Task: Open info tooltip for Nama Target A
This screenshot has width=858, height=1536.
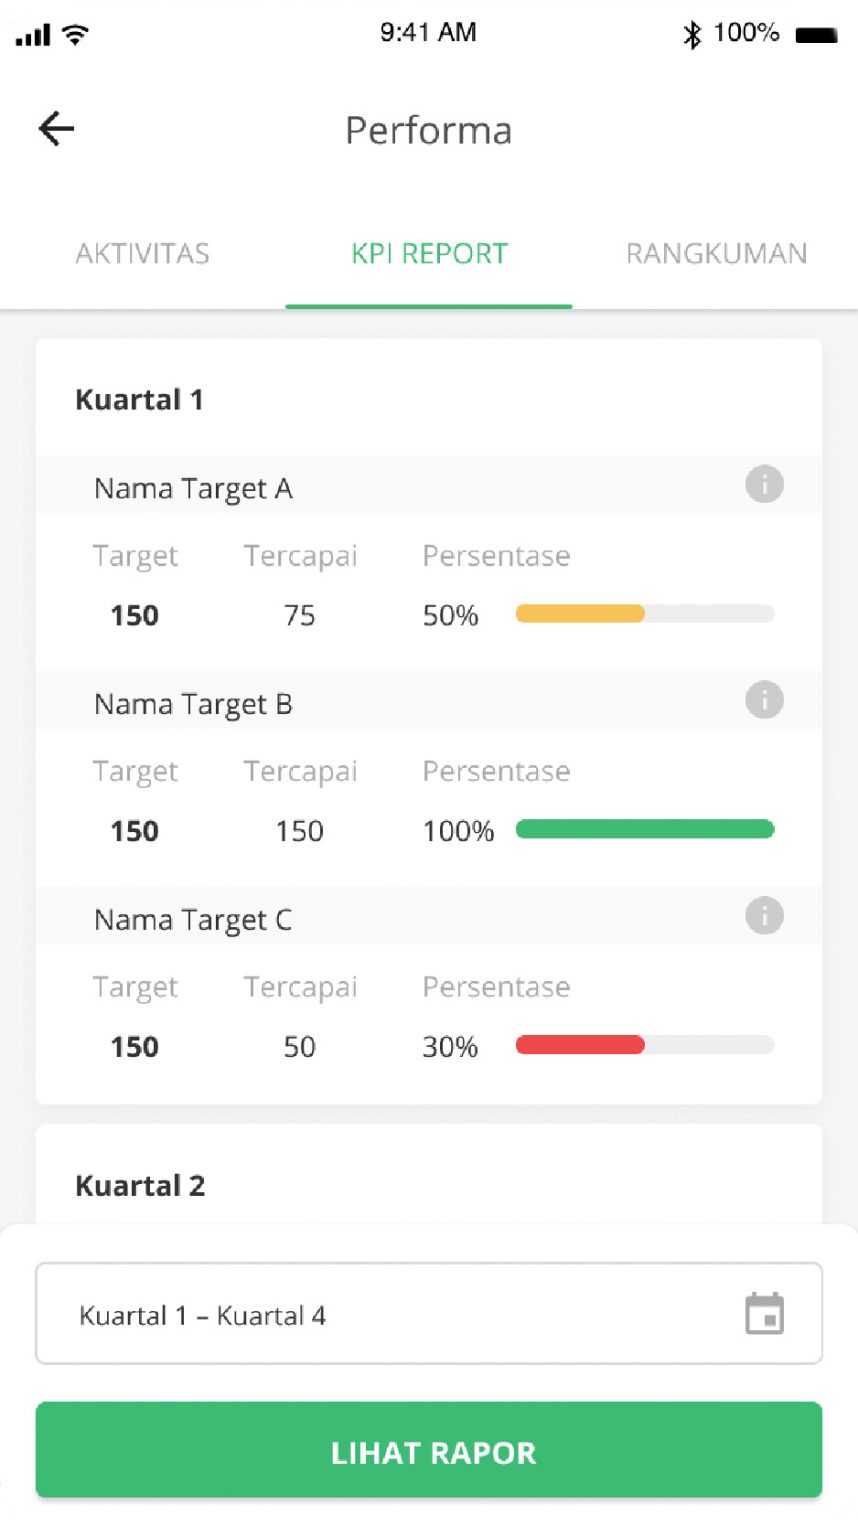Action: click(x=764, y=484)
